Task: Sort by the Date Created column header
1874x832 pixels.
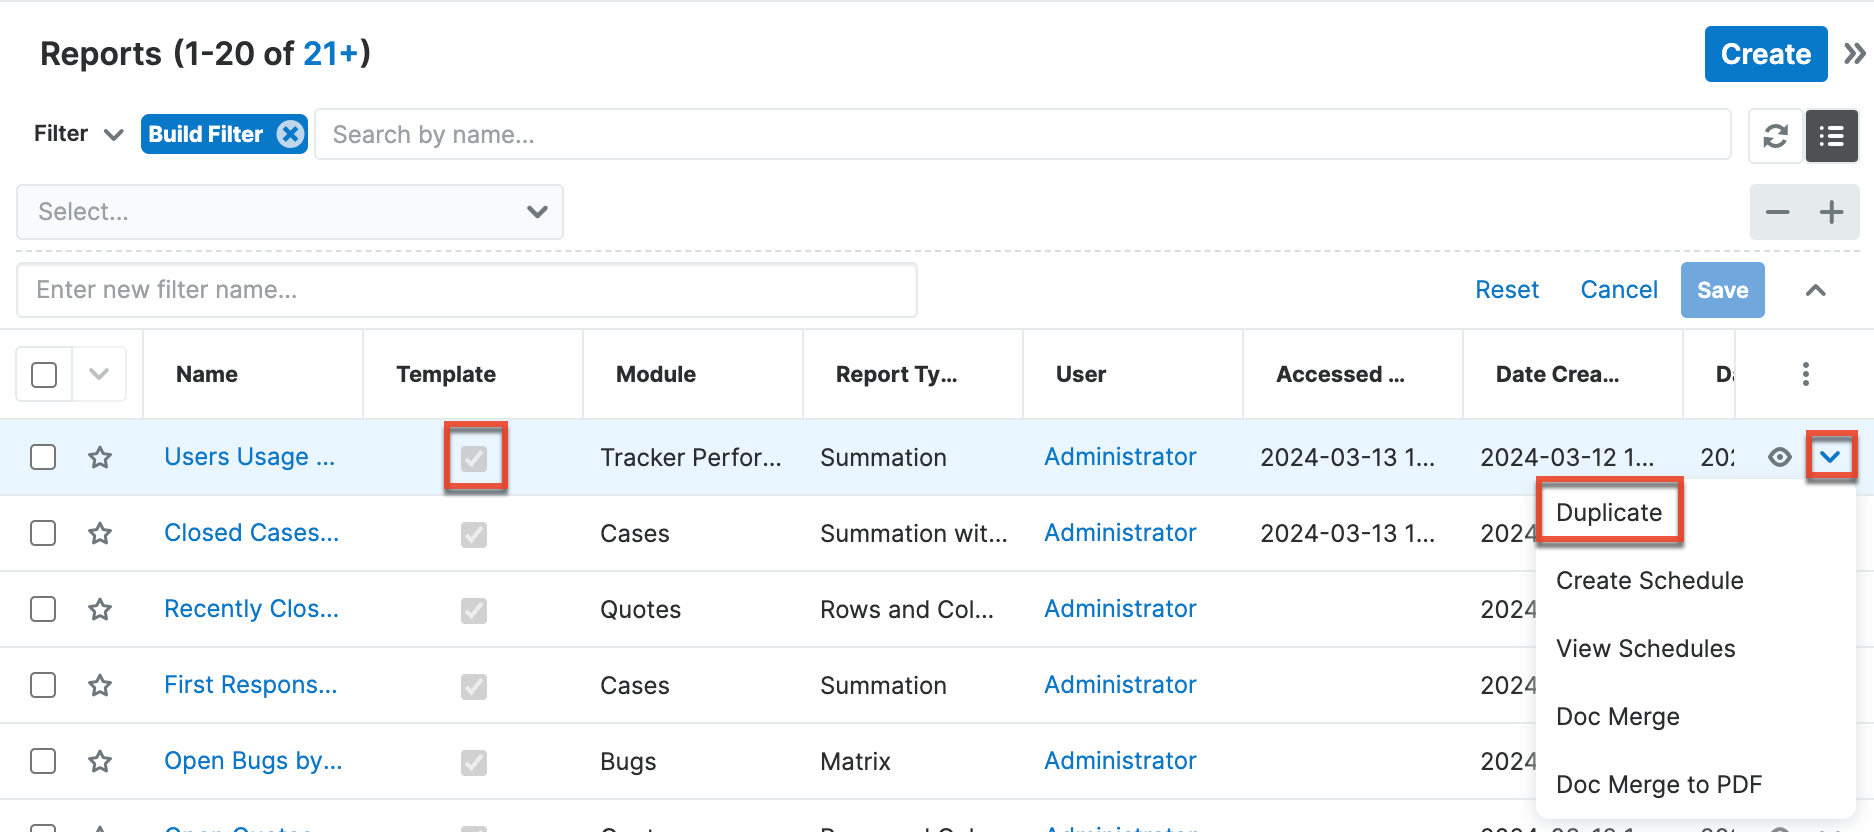Action: pos(1558,374)
